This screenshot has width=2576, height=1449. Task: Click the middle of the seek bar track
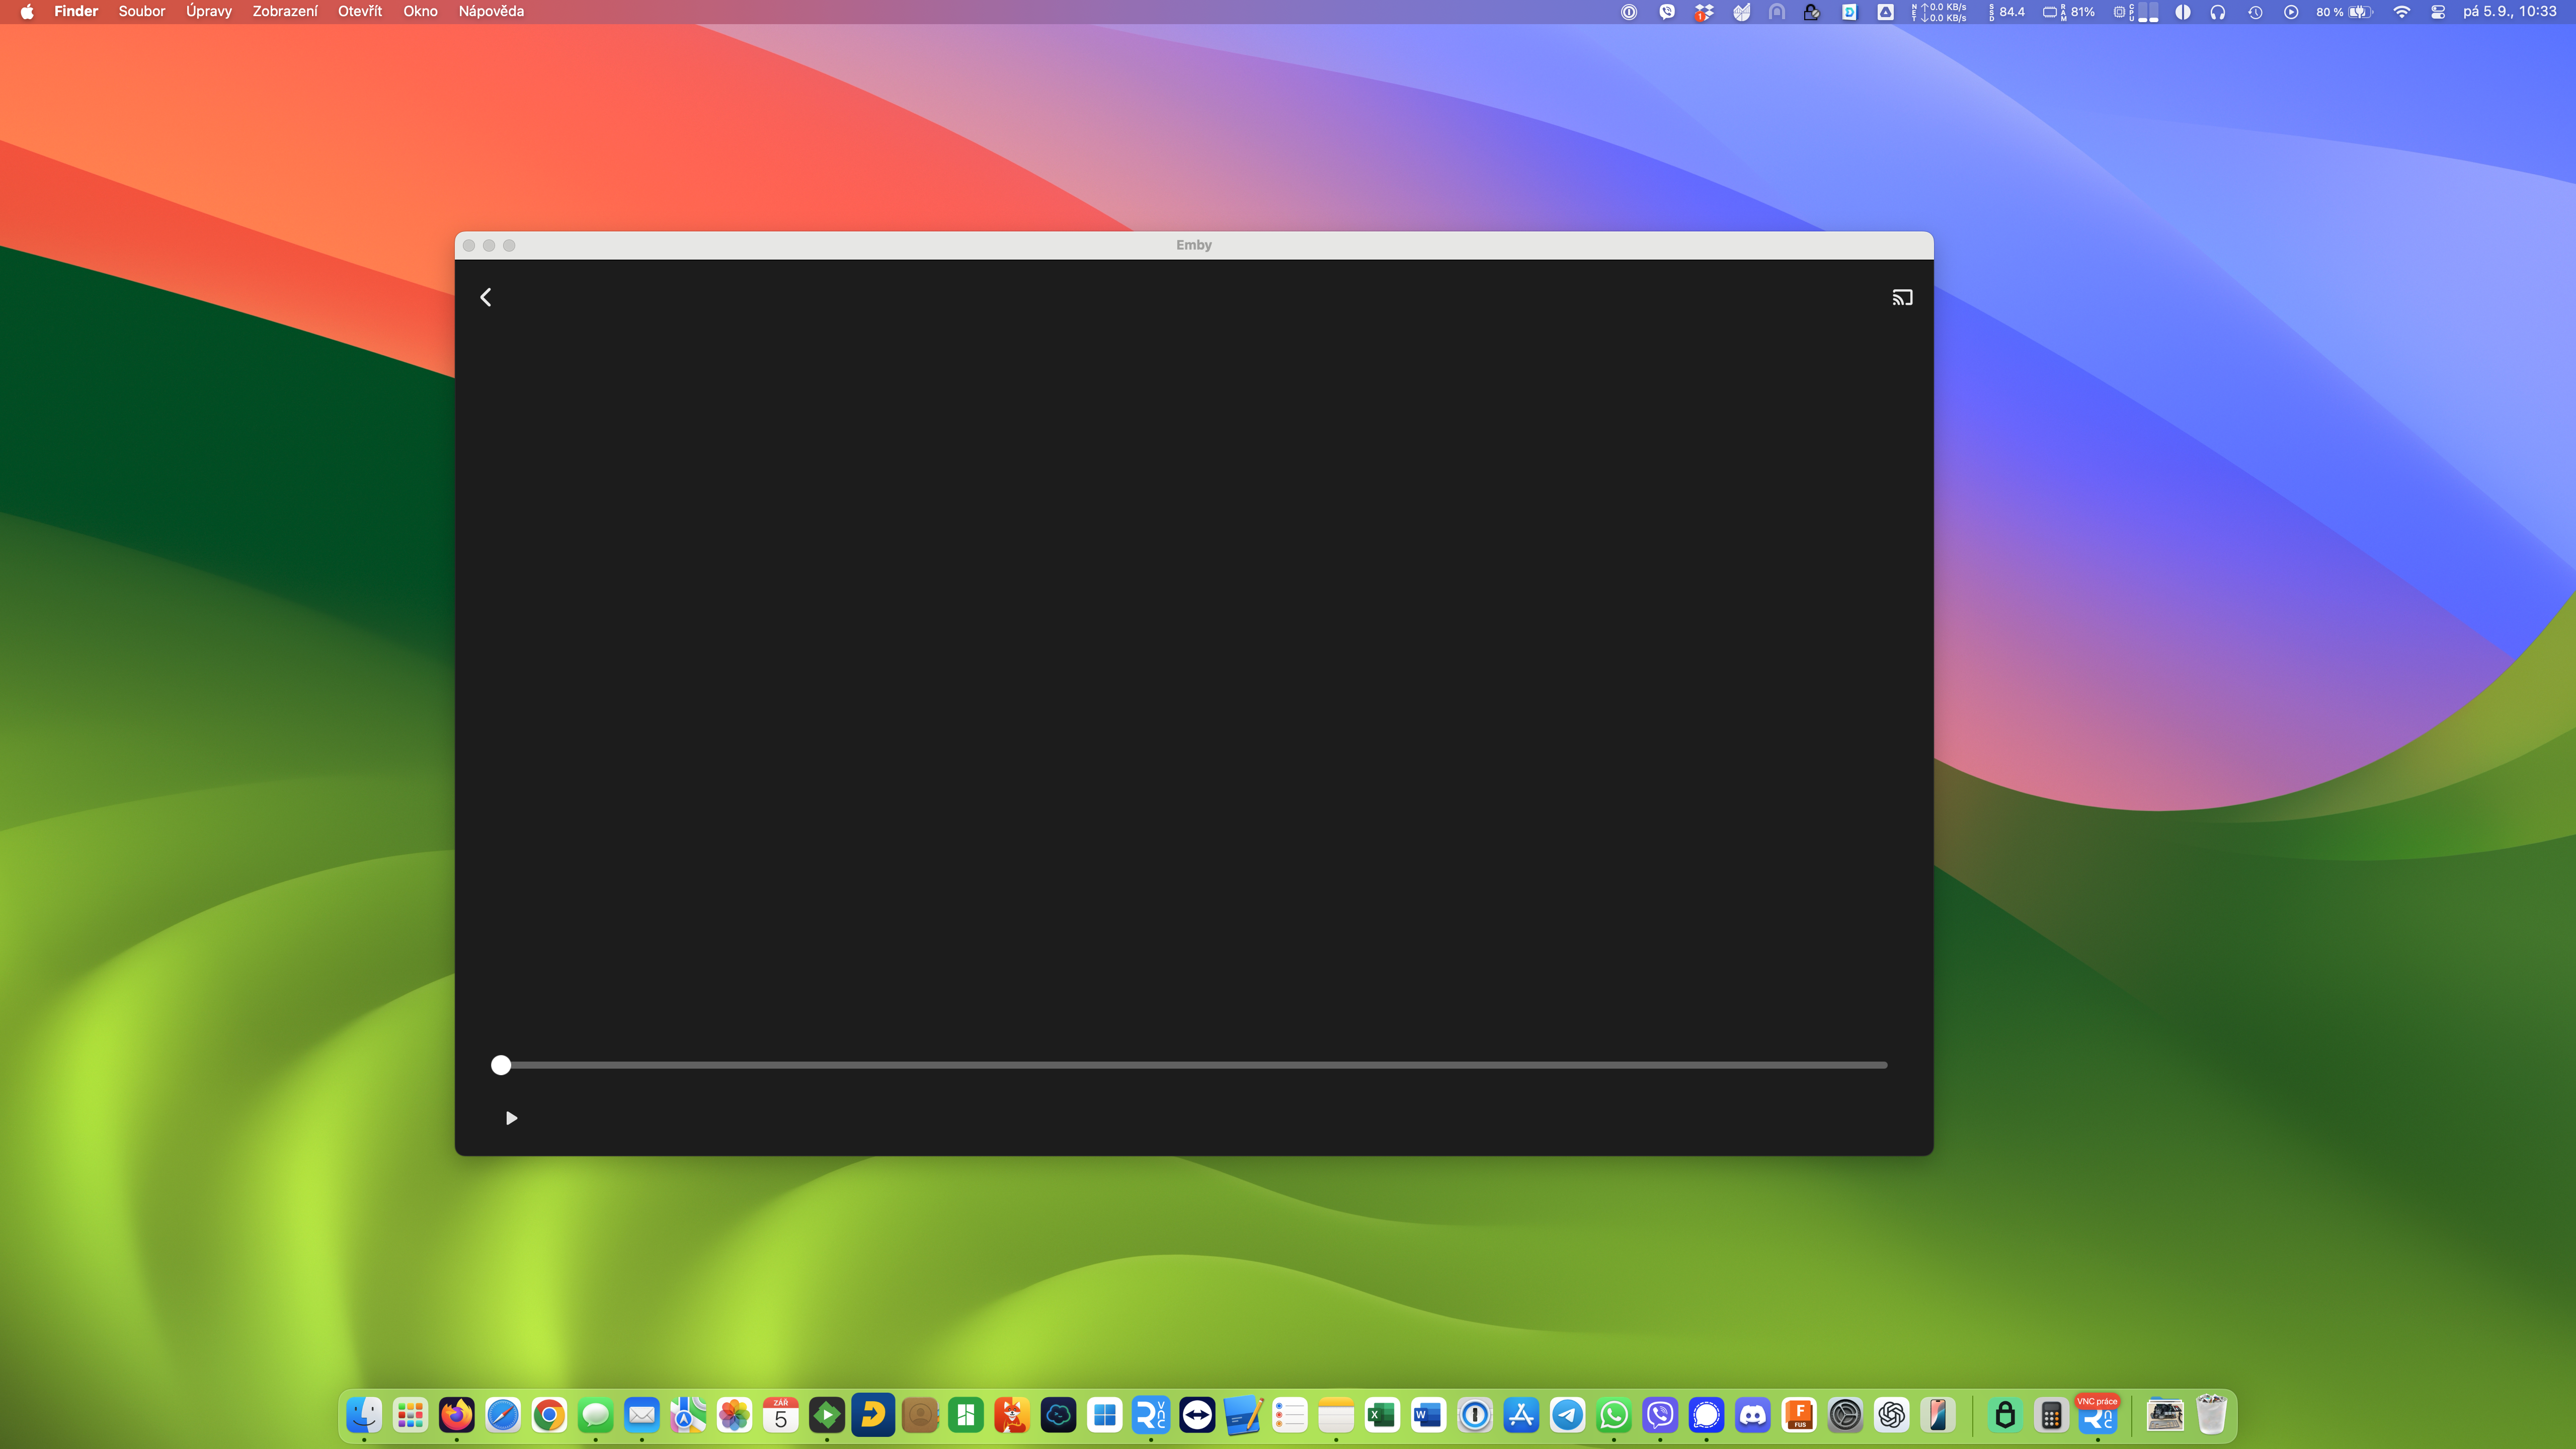tap(1194, 1065)
